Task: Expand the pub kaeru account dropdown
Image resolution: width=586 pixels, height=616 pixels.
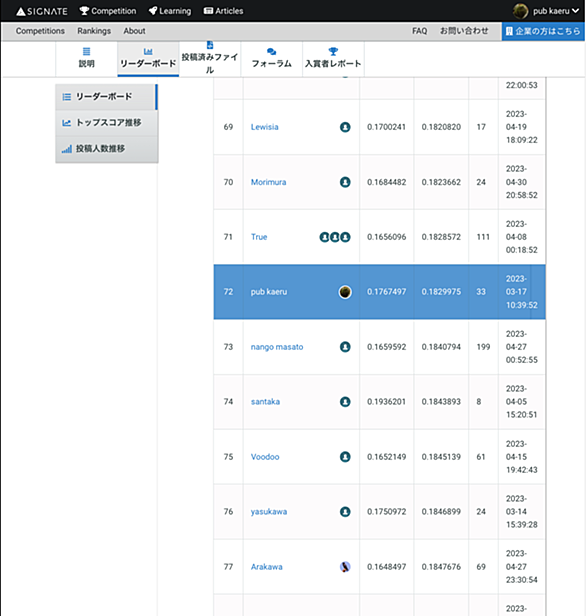Action: tap(575, 11)
